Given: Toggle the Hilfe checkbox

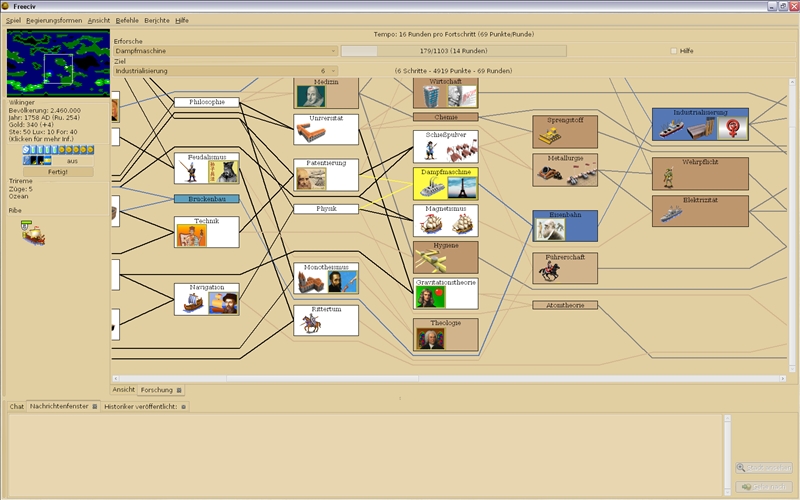Looking at the screenshot, I should click(673, 51).
